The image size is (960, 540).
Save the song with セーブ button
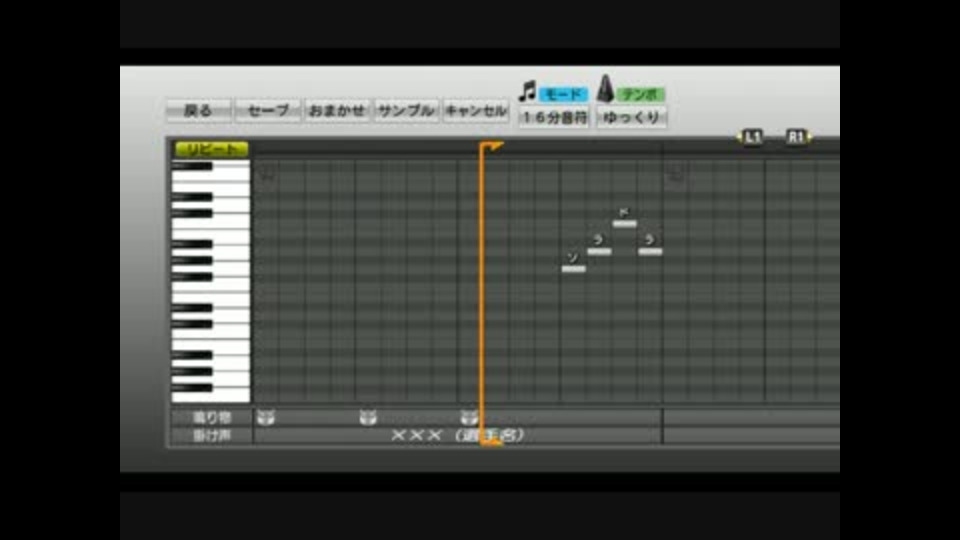[268, 111]
